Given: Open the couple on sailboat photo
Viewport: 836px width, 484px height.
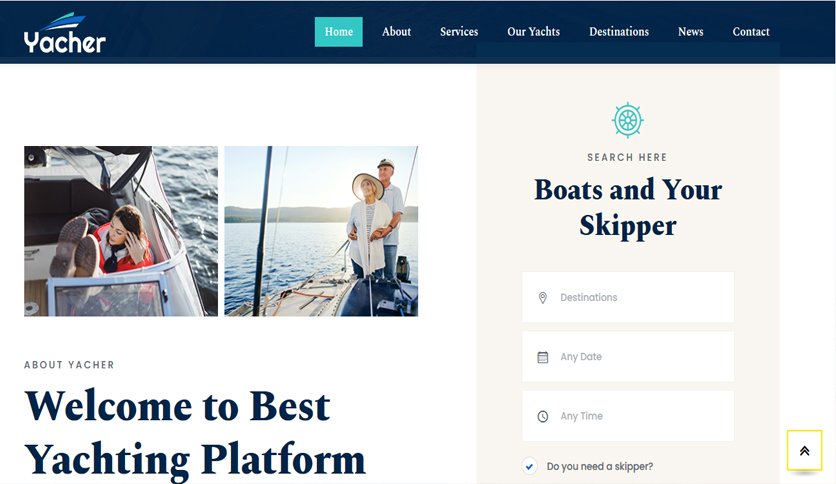Looking at the screenshot, I should [321, 231].
